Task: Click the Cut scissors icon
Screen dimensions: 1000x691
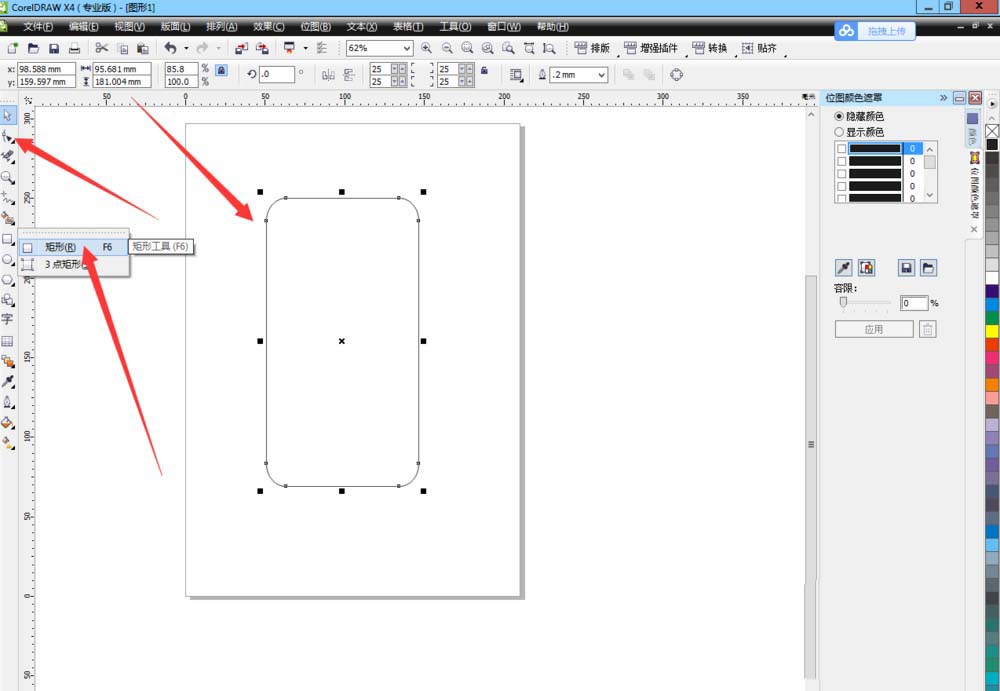Action: click(x=101, y=48)
